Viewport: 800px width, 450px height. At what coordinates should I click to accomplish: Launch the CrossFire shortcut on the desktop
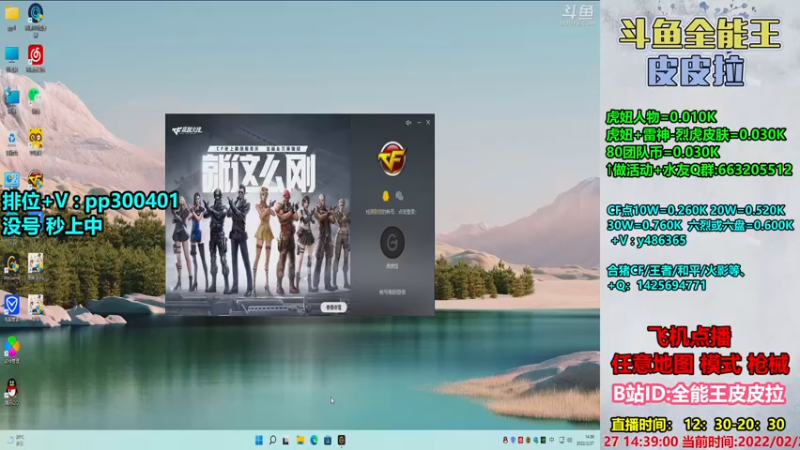(35, 180)
